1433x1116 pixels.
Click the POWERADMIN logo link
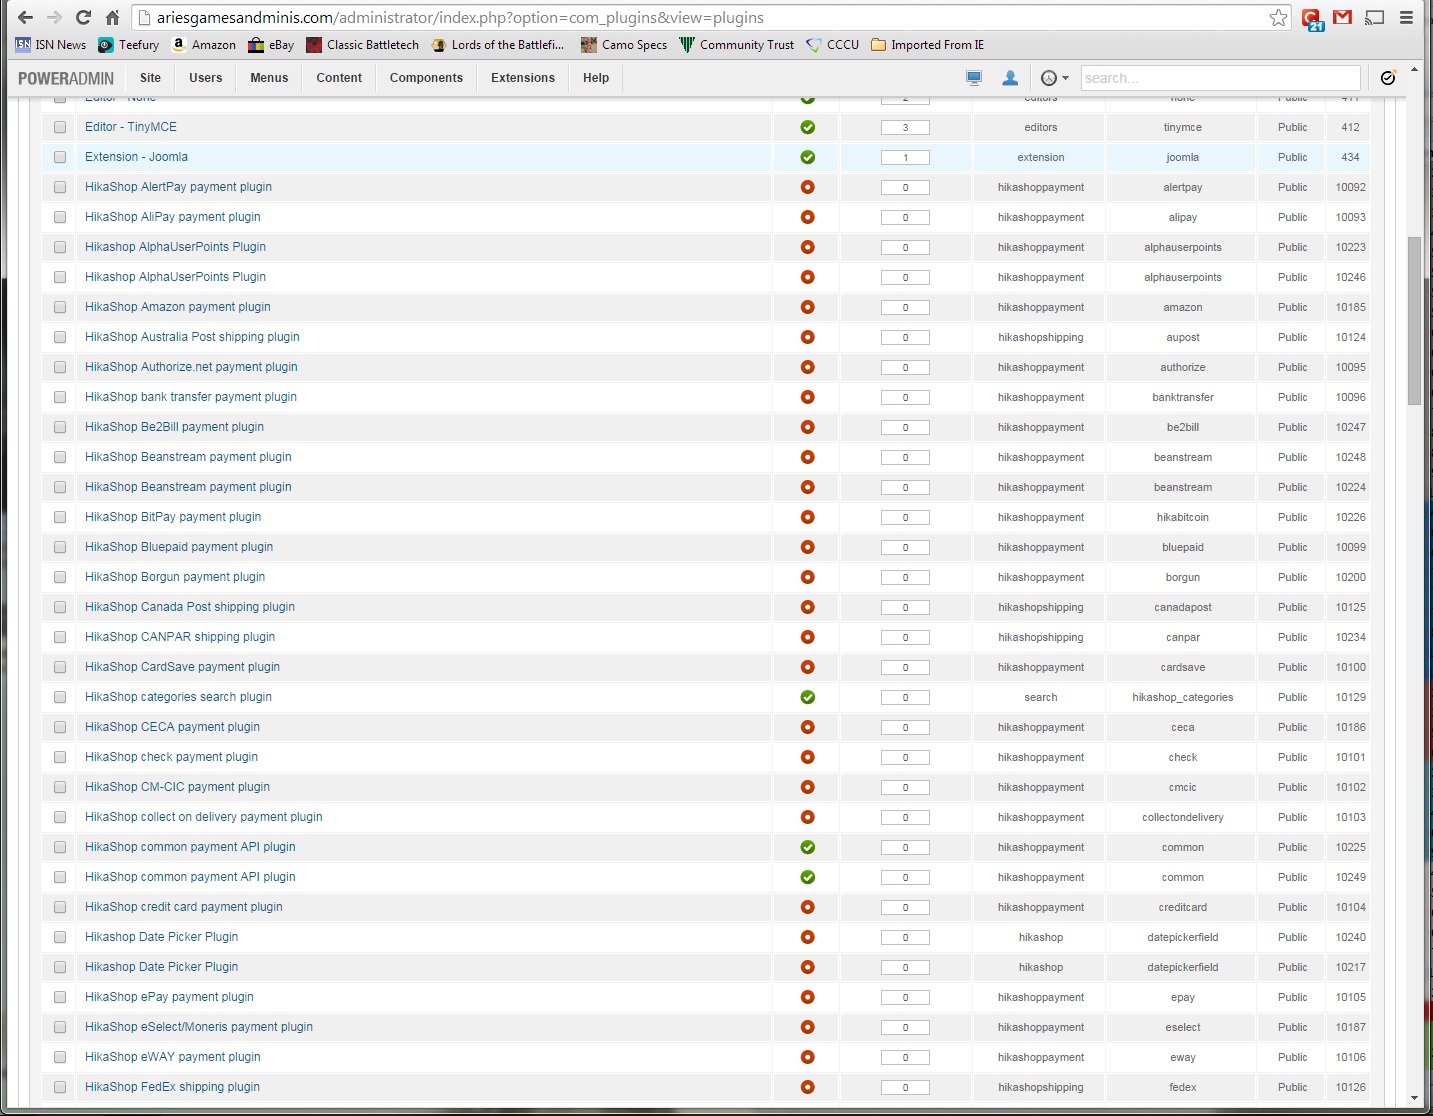point(66,78)
